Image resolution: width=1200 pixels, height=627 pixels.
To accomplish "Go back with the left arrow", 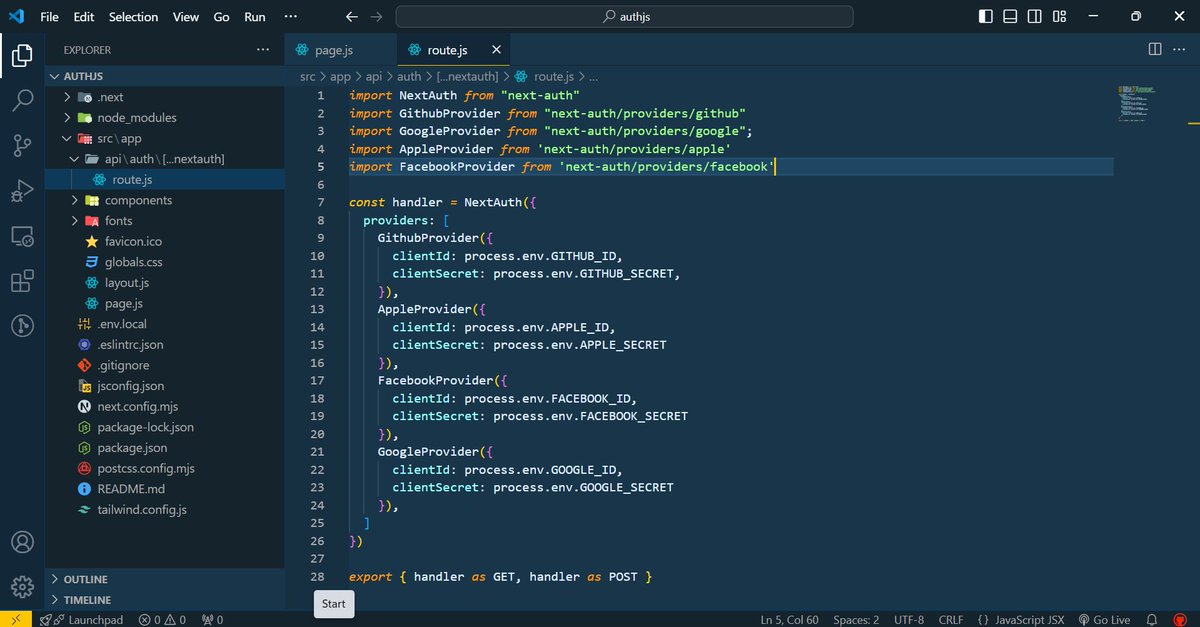I will coord(351,16).
